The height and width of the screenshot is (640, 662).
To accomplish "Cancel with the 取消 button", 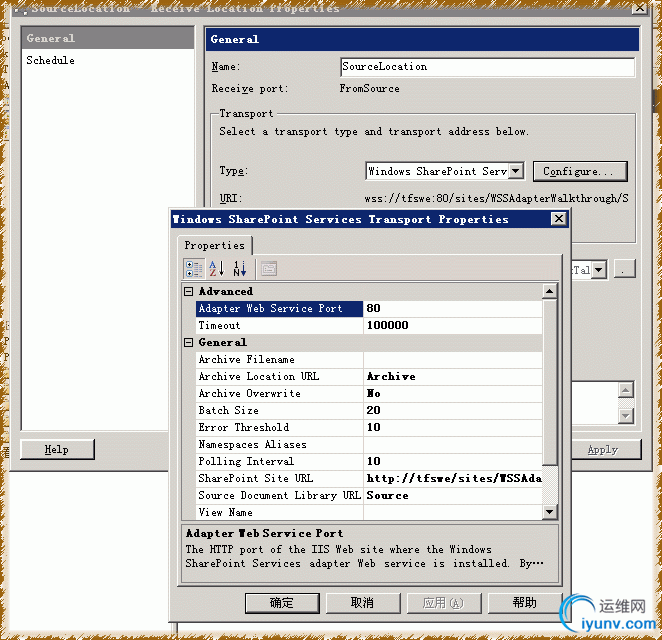I will coord(363,603).
